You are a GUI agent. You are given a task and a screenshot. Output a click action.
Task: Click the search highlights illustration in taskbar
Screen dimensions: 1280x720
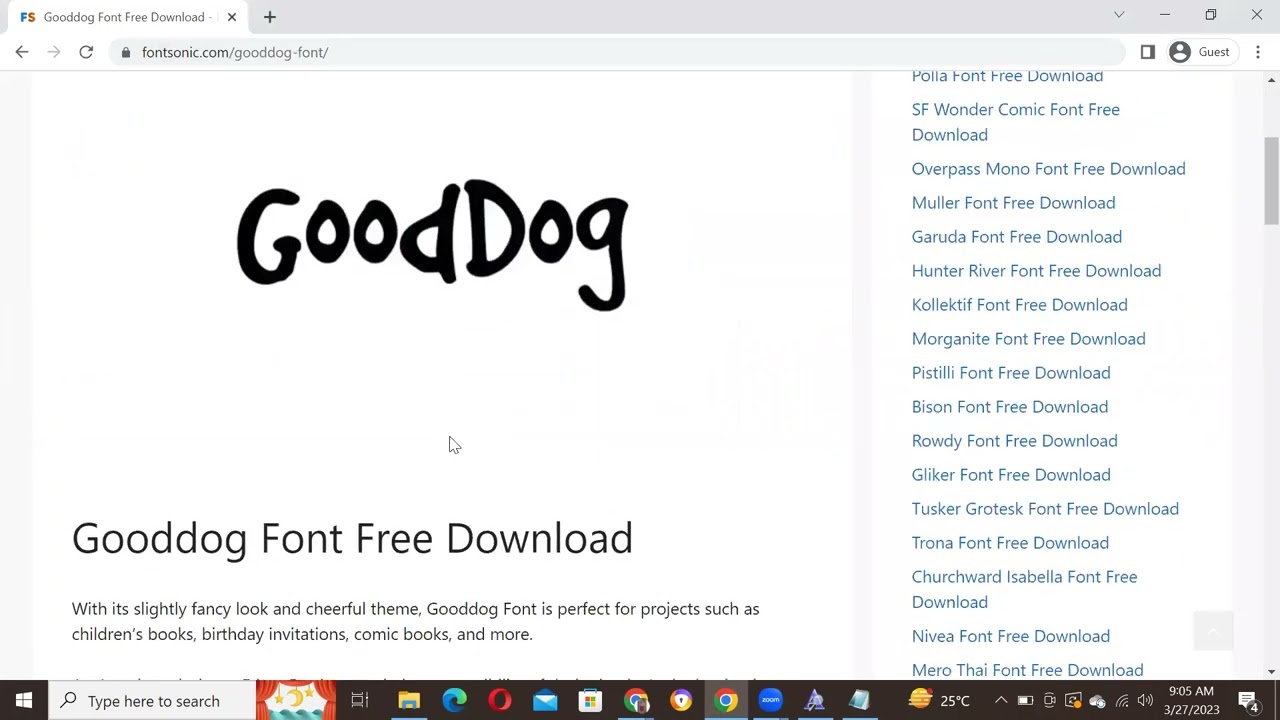[297, 700]
